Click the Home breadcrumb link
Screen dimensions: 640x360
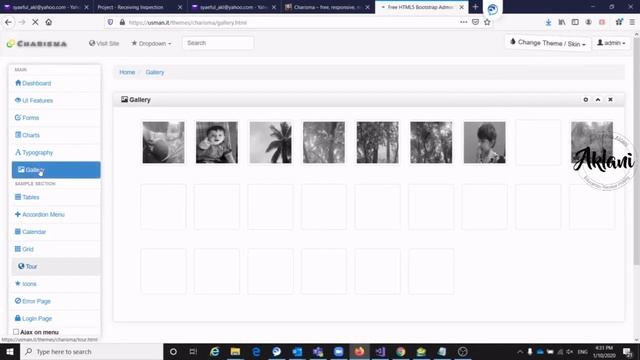pos(127,72)
